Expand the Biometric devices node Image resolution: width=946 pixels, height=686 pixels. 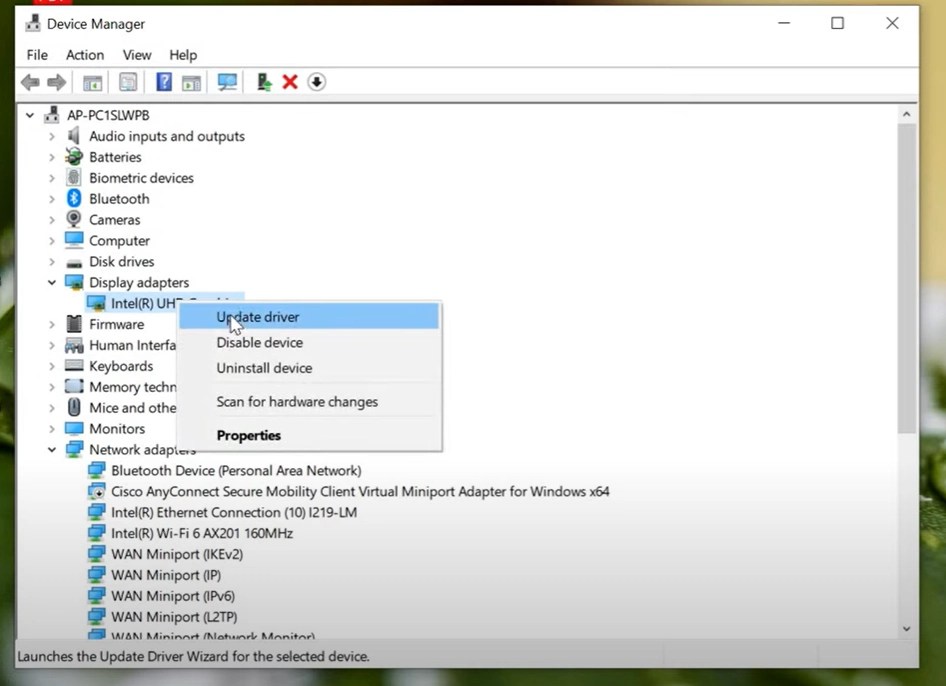tap(52, 178)
